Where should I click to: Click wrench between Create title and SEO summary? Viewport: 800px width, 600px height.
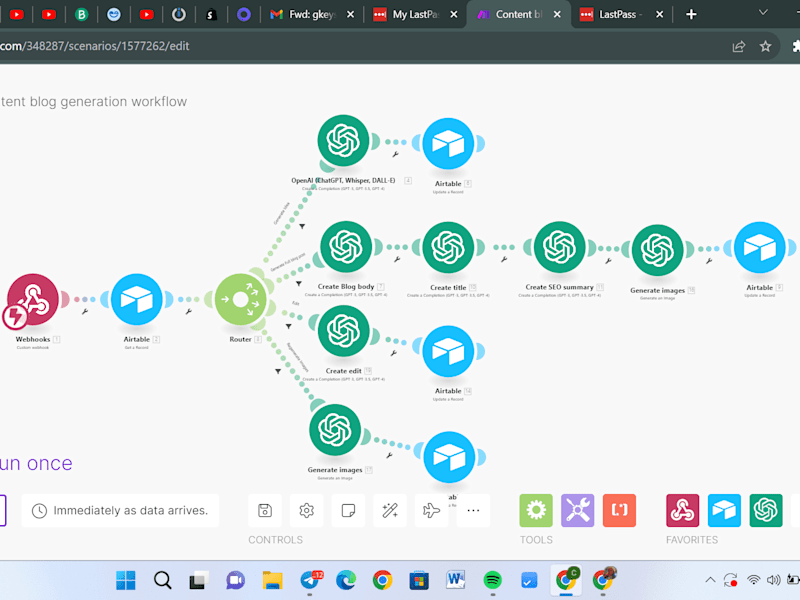(x=504, y=259)
